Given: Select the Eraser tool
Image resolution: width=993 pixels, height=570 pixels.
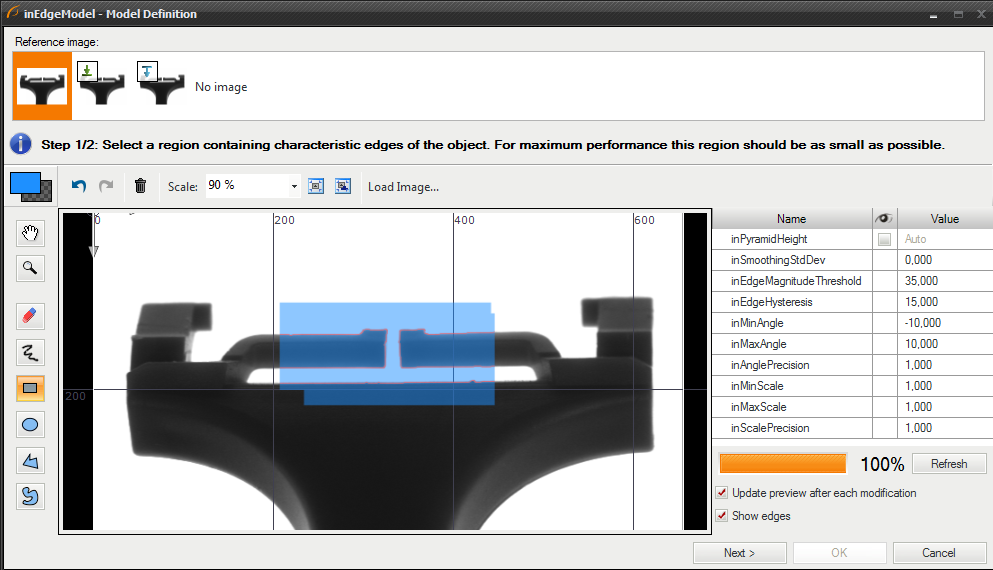Looking at the screenshot, I should tap(31, 317).
